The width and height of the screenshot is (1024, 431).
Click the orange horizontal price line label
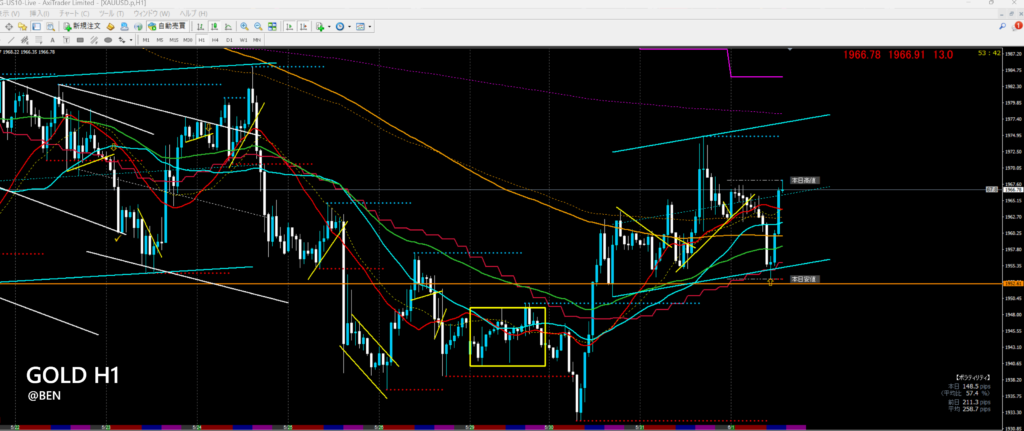tap(1011, 283)
